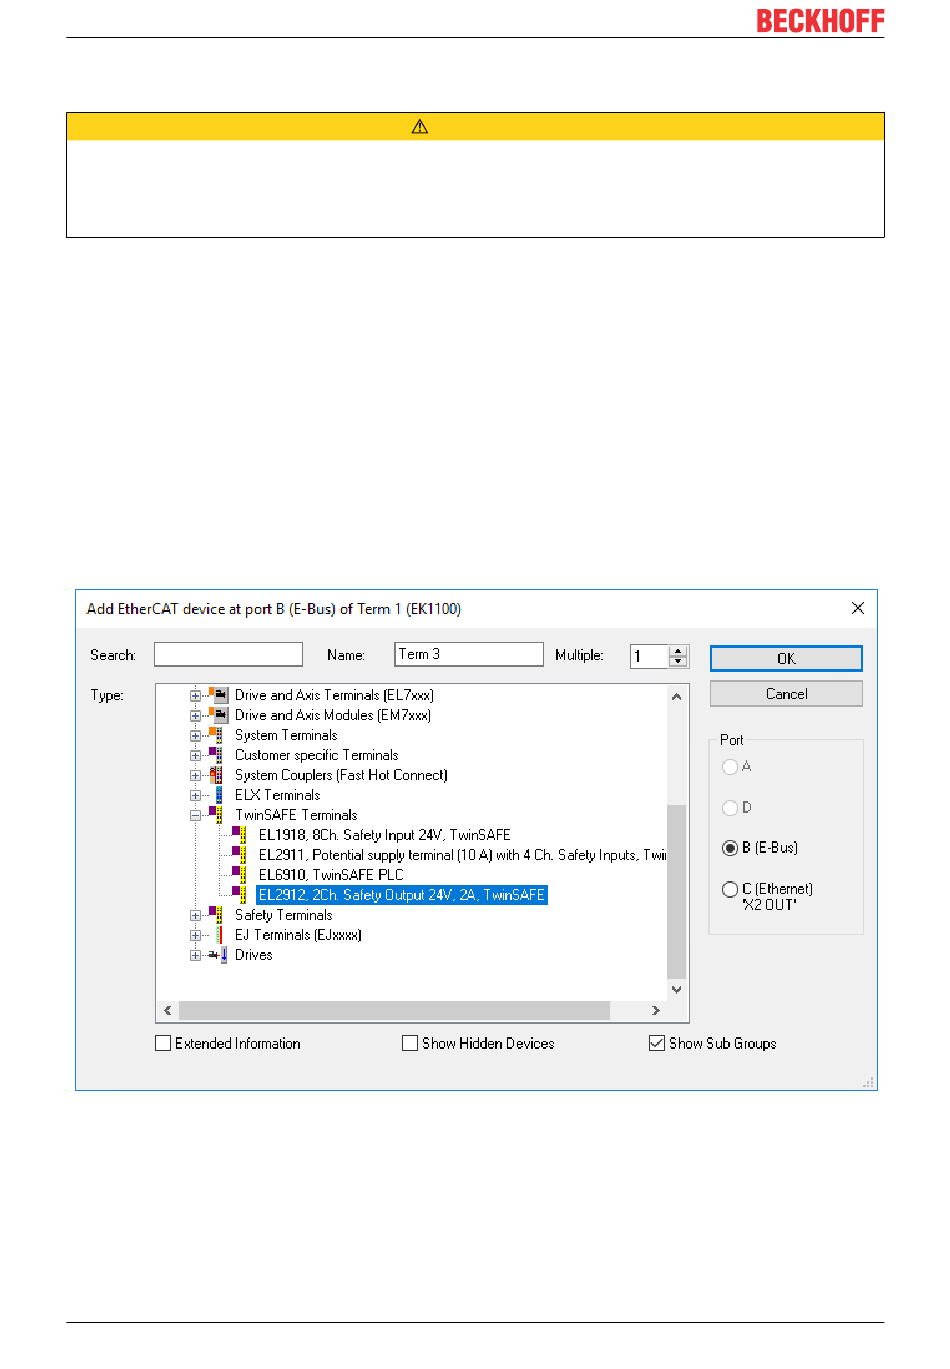Click the horizontal scrollbar left arrow
Image resolution: width=950 pixels, height=1369 pixels.
(x=167, y=1011)
